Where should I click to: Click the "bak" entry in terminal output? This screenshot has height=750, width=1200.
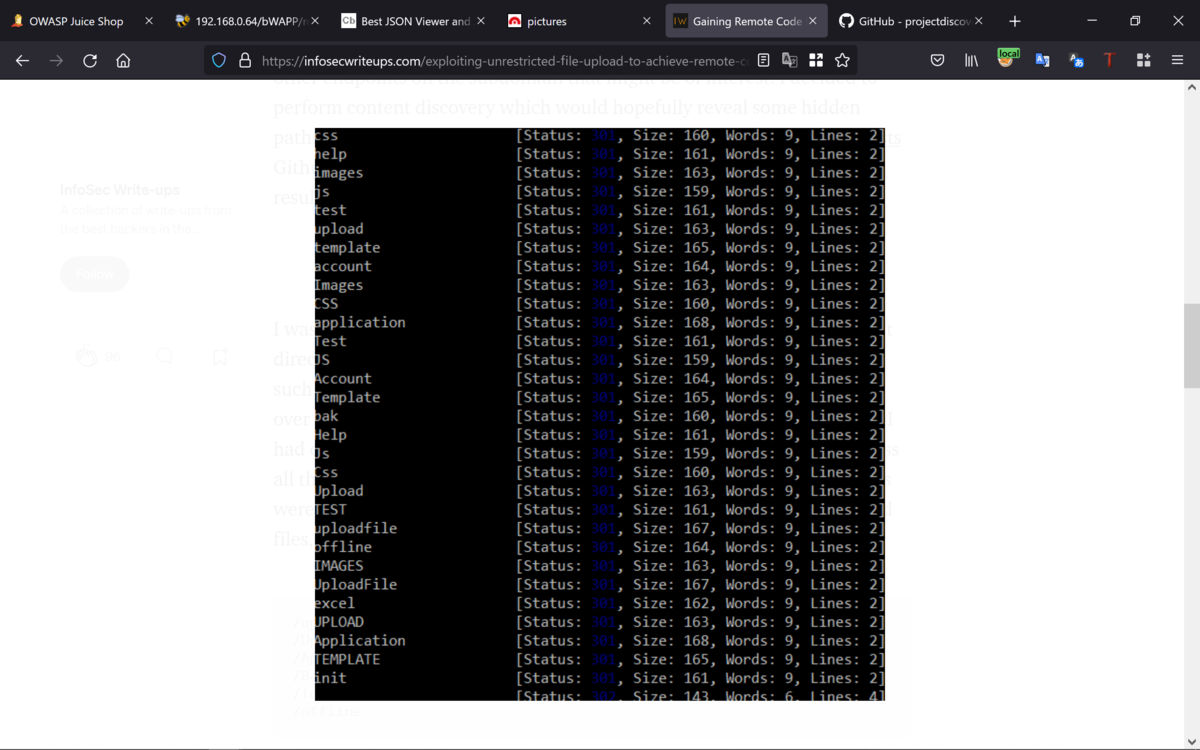click(327, 416)
